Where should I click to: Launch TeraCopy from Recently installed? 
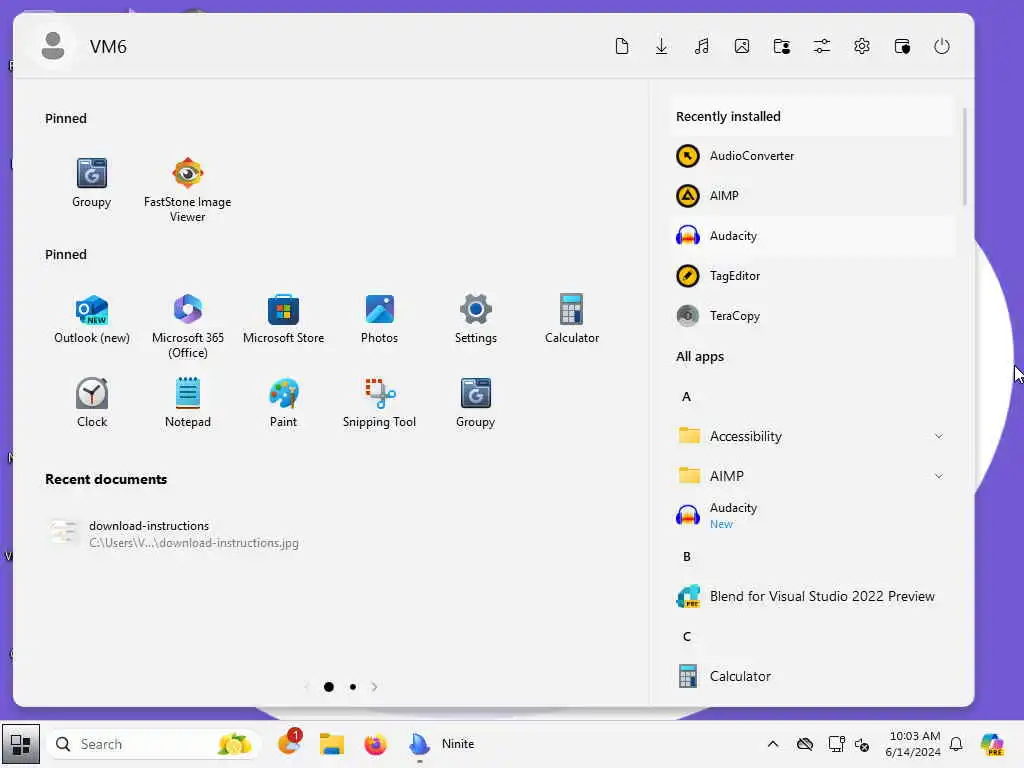pyautogui.click(x=812, y=315)
